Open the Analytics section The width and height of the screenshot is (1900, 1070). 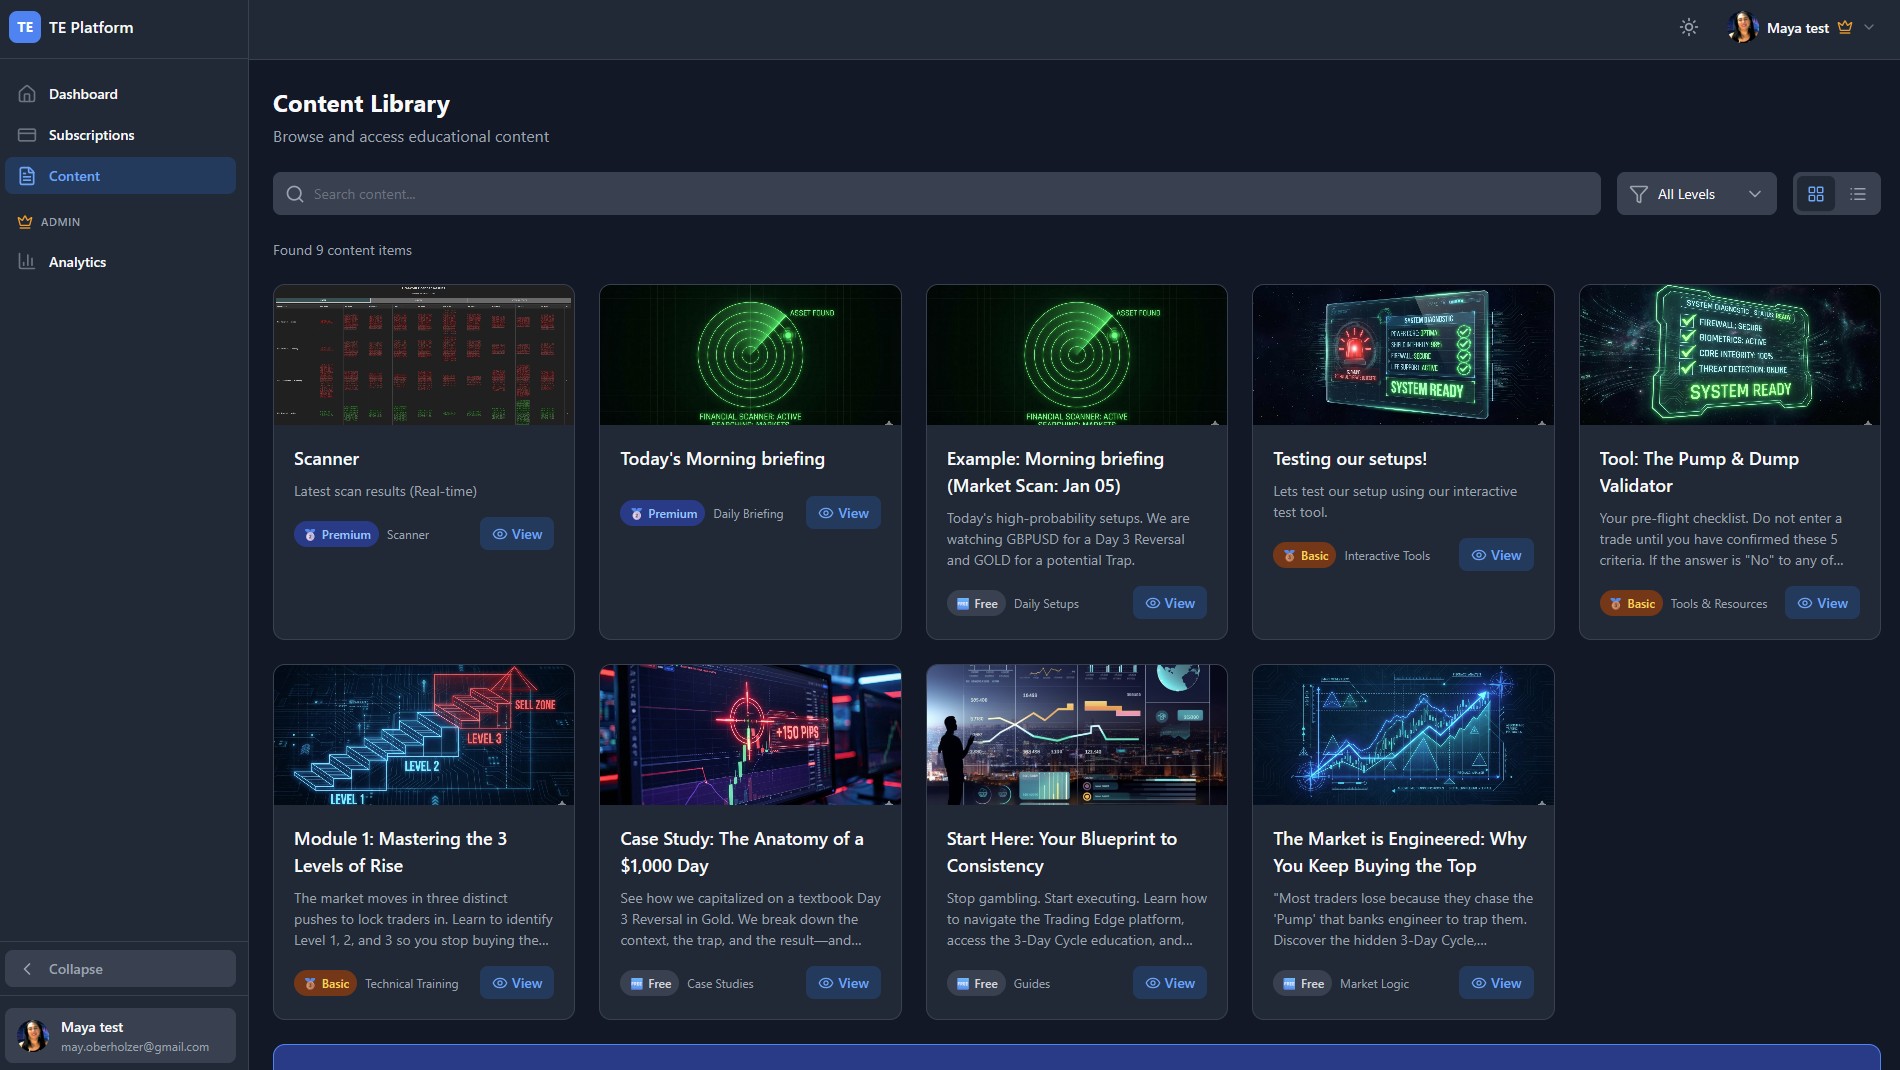coord(77,261)
